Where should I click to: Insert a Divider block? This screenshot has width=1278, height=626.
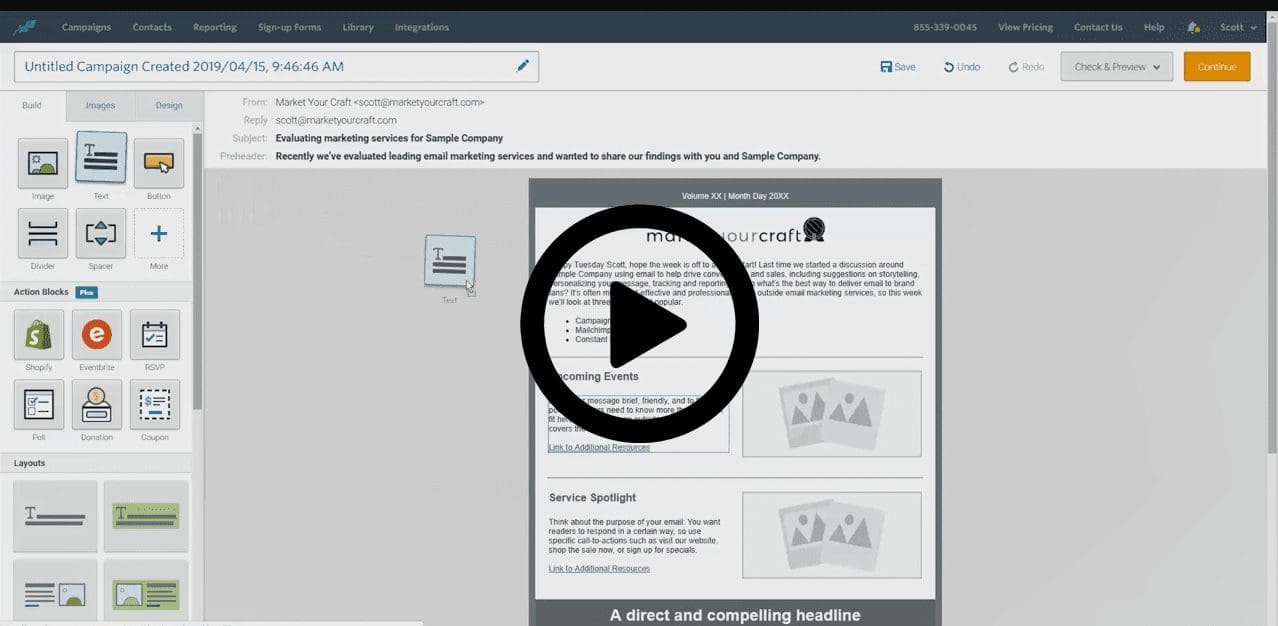(41, 233)
